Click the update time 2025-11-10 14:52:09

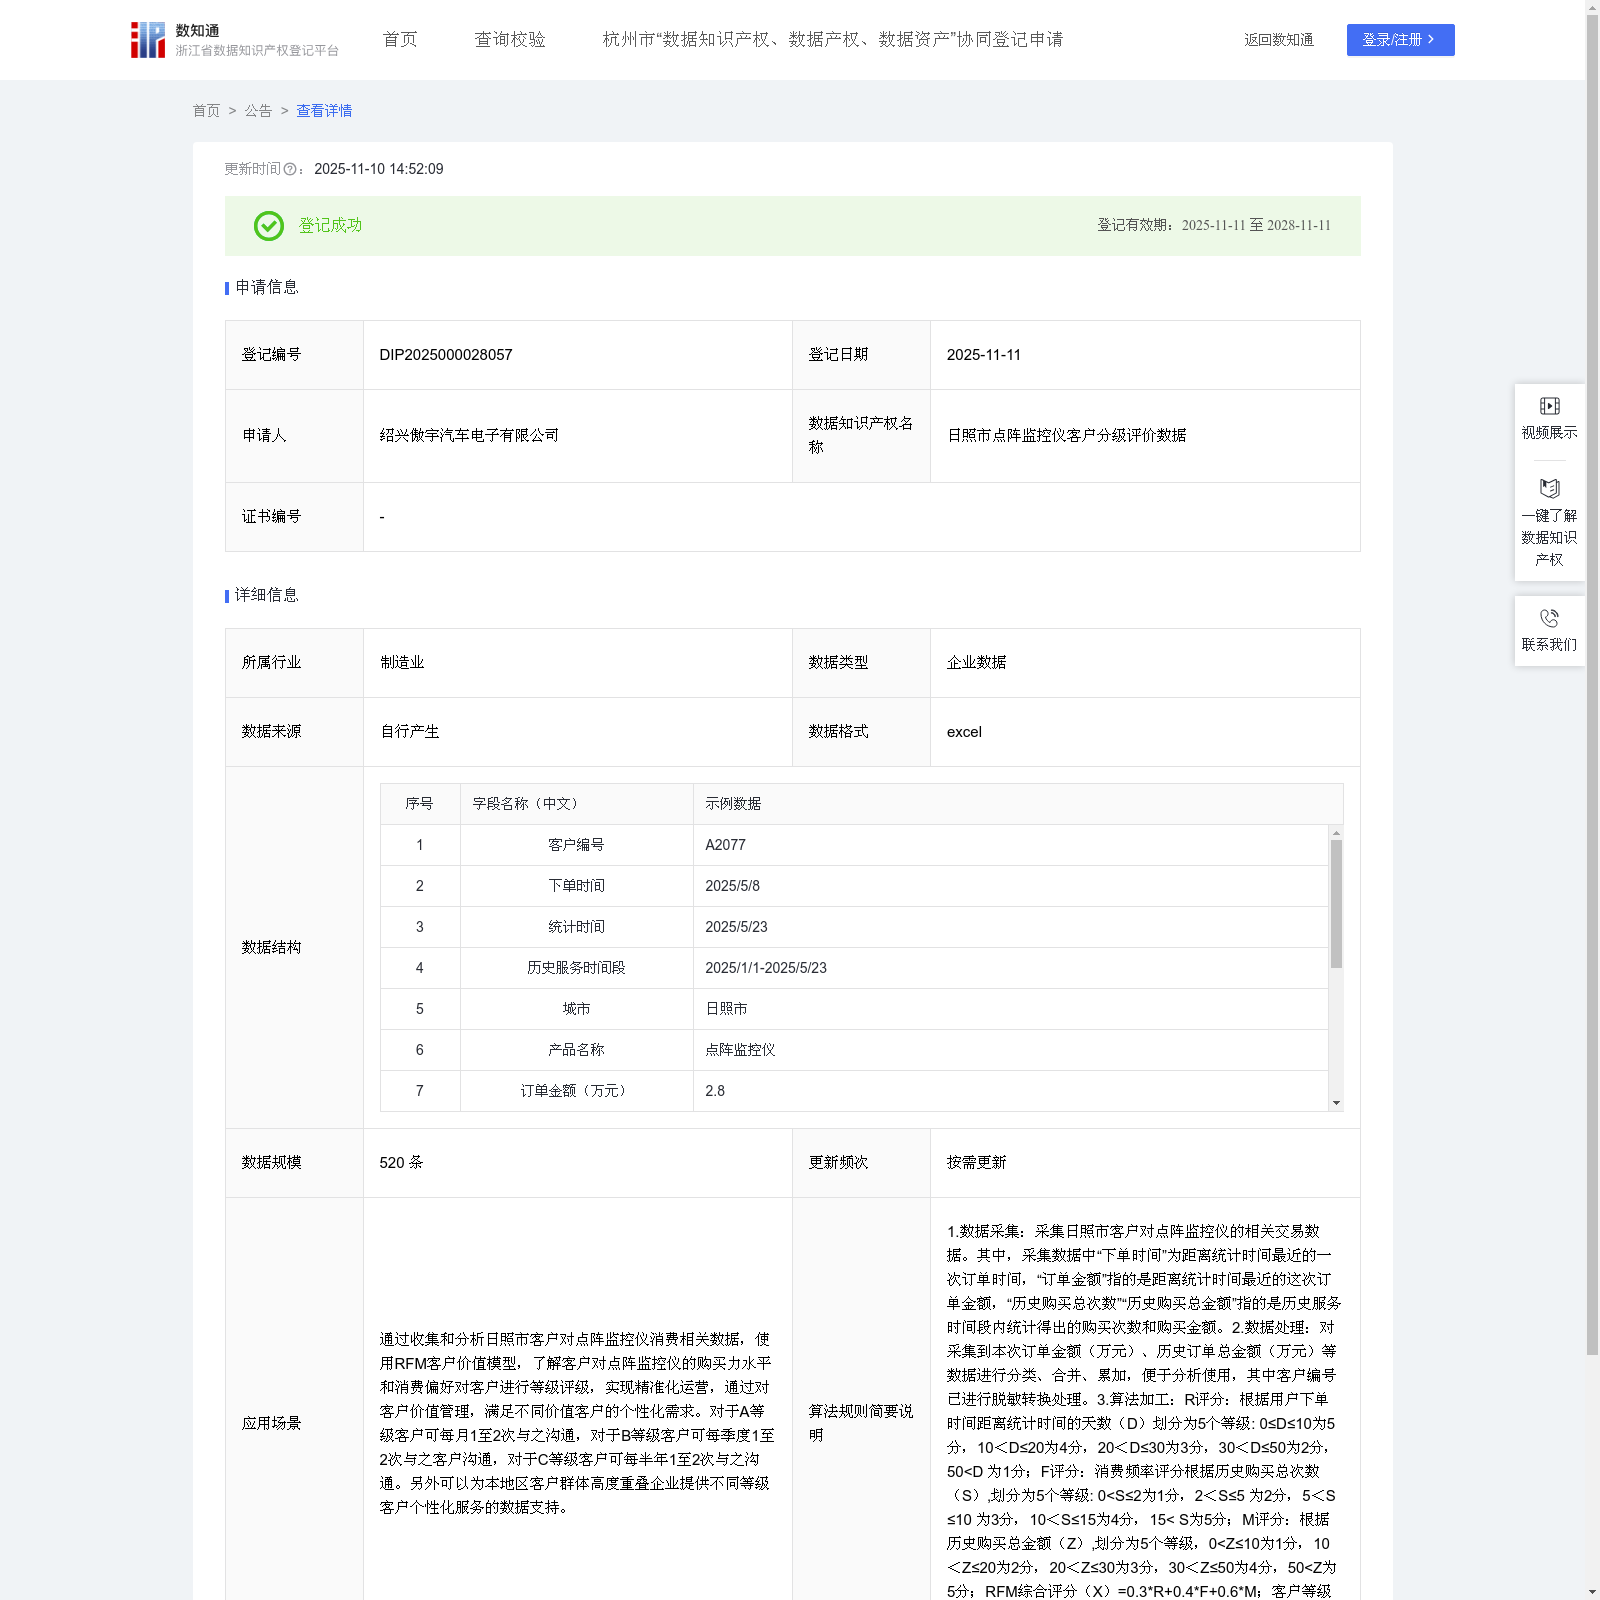coord(379,169)
